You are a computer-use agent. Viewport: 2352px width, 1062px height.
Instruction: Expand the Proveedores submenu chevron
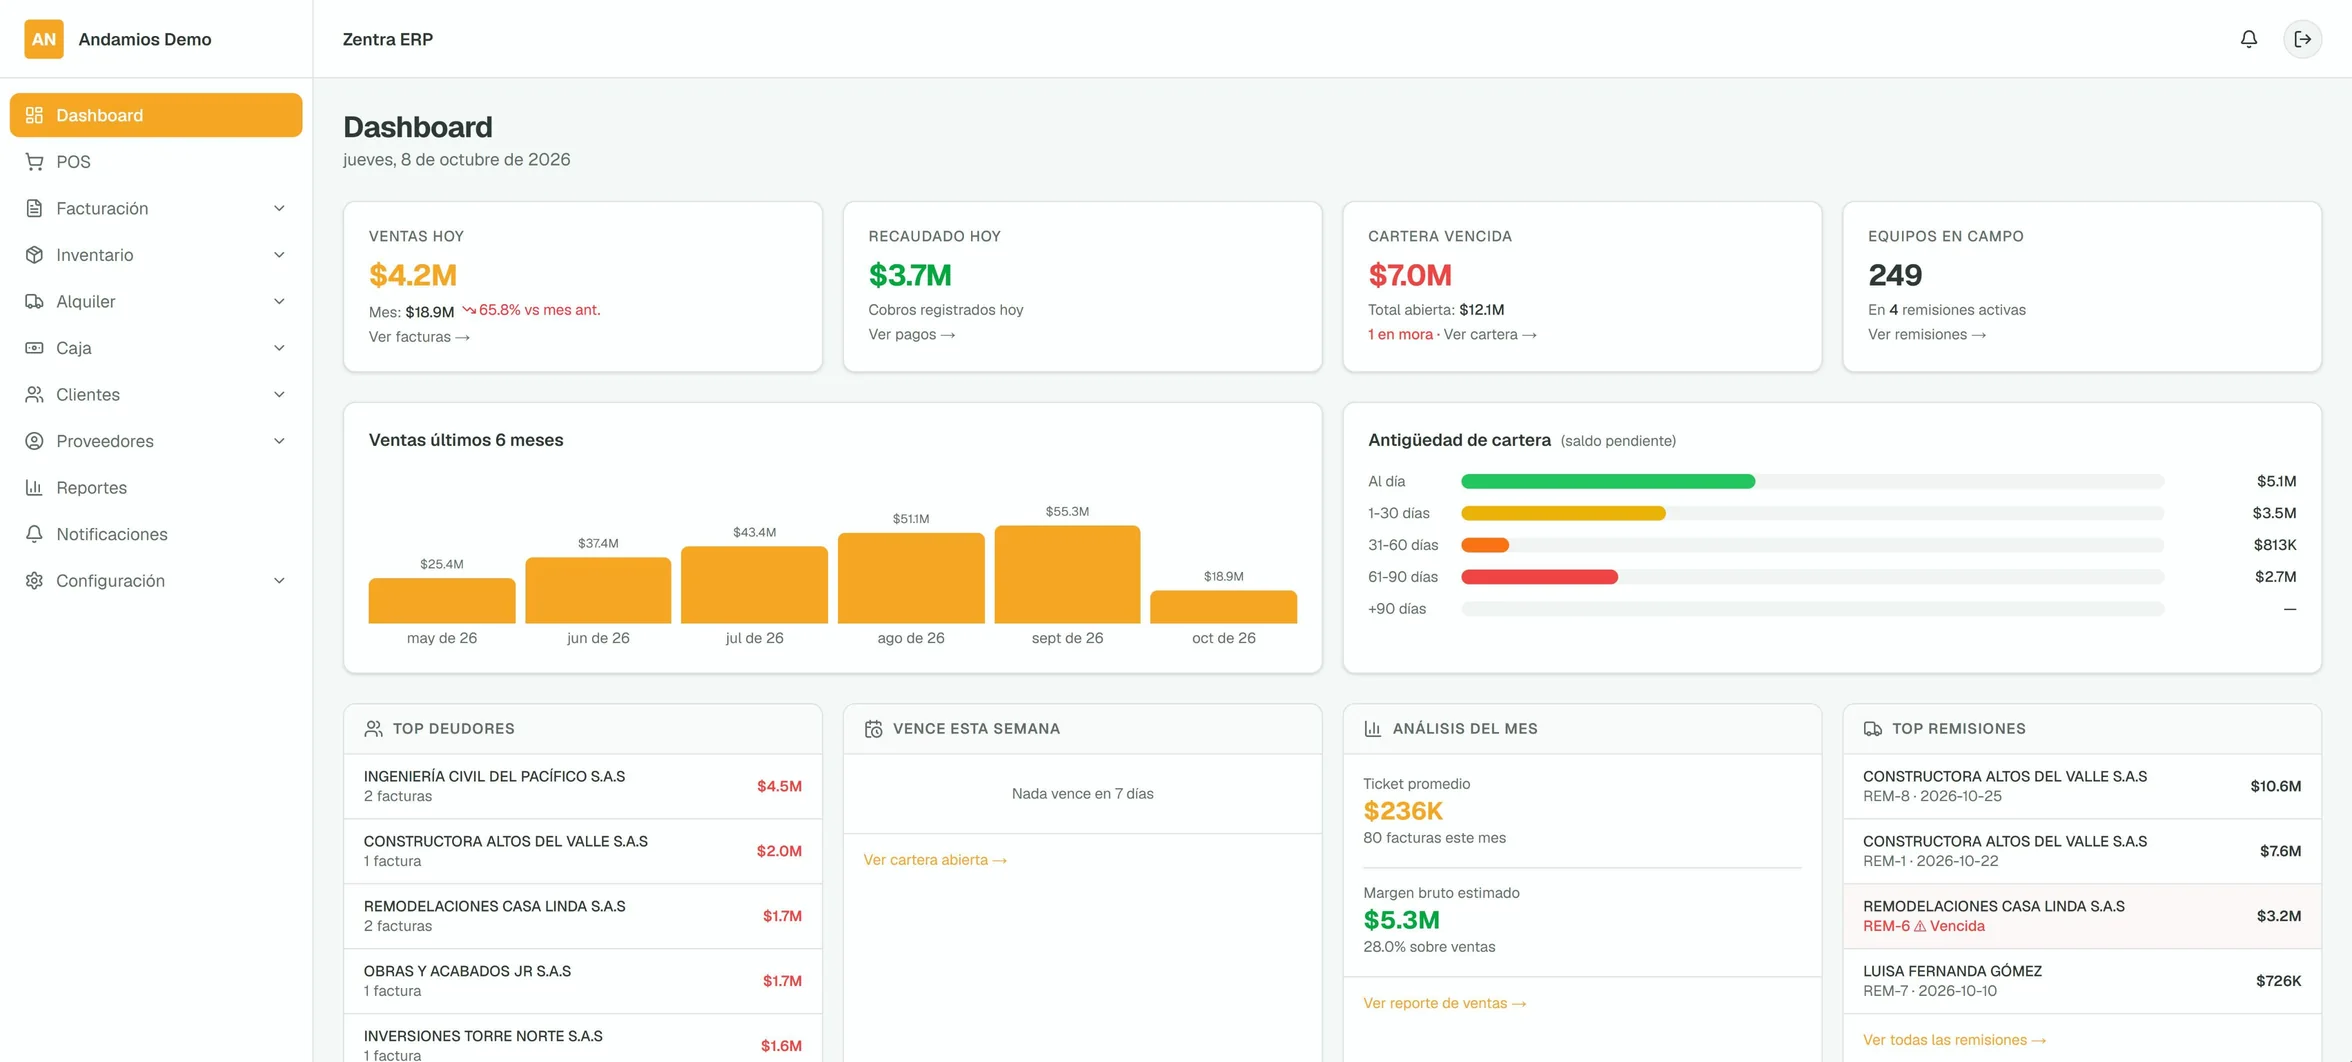click(279, 441)
